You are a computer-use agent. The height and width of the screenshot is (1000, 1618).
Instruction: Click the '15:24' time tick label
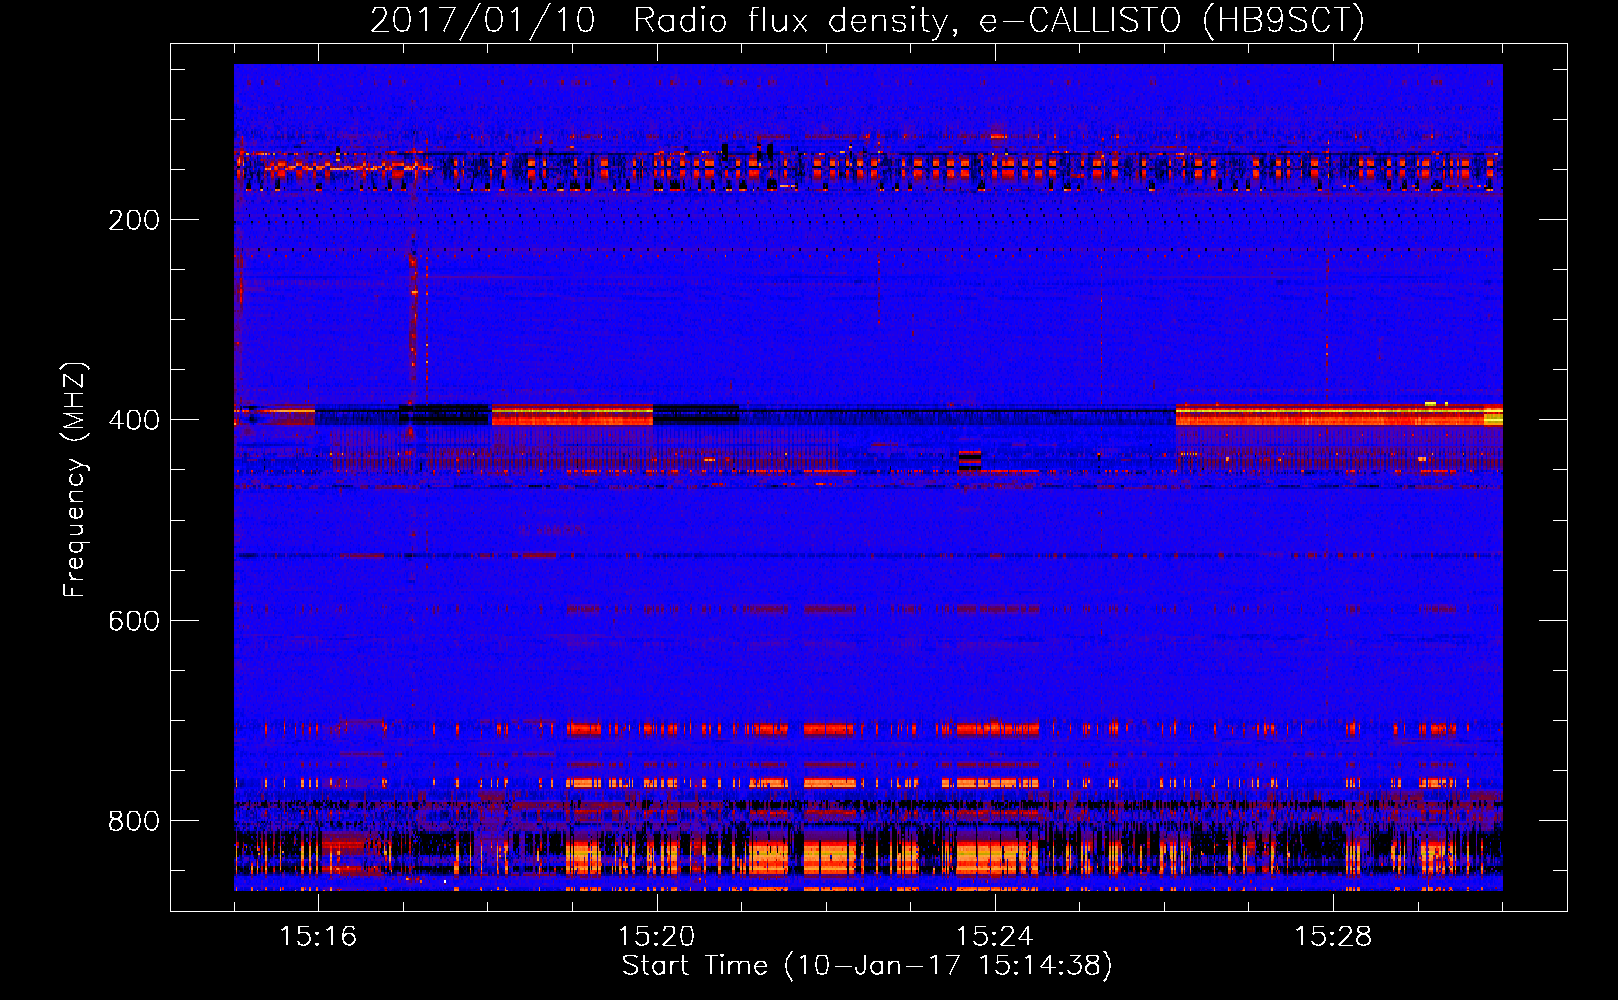tap(994, 936)
